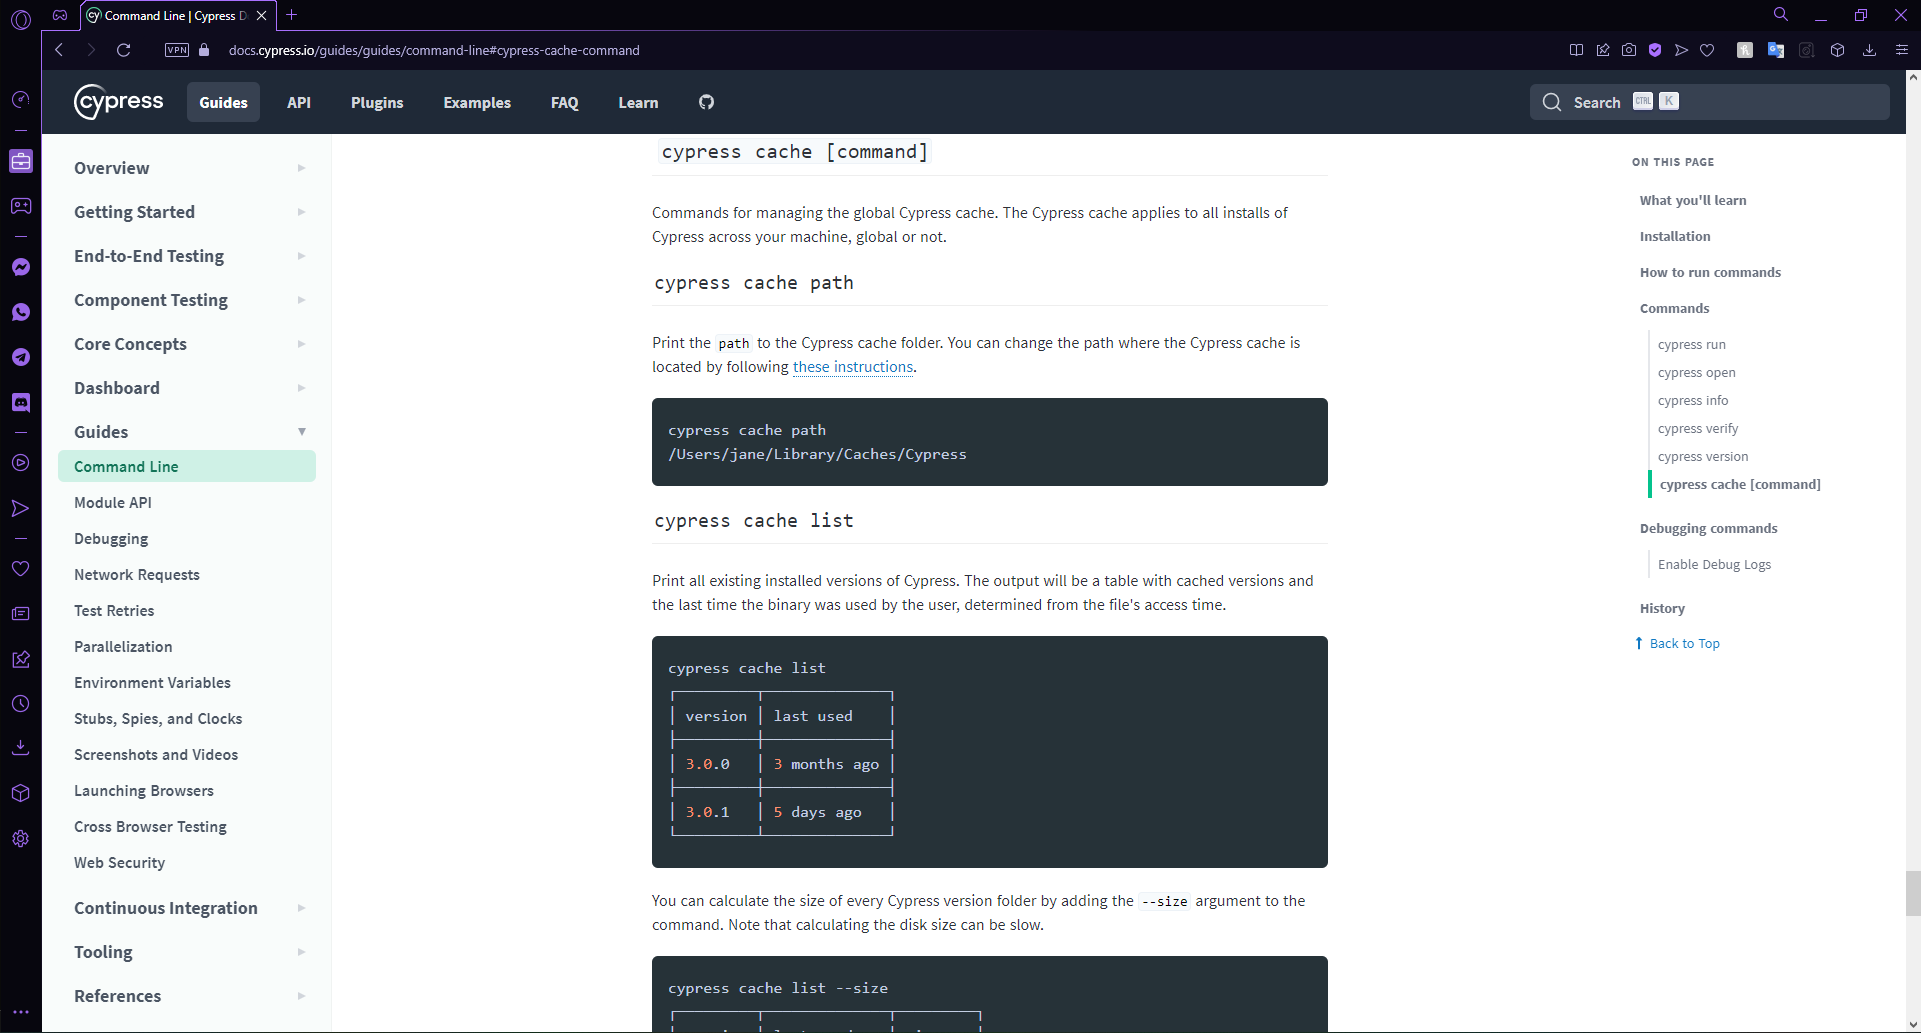Take a snapshot with the camera icon
Viewport: 1921px width, 1033px height.
pyautogui.click(x=1629, y=50)
